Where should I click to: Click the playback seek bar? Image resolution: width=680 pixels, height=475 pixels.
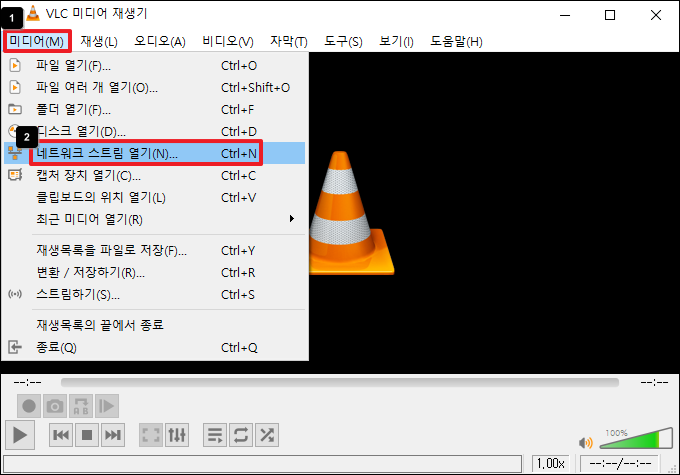[340, 382]
